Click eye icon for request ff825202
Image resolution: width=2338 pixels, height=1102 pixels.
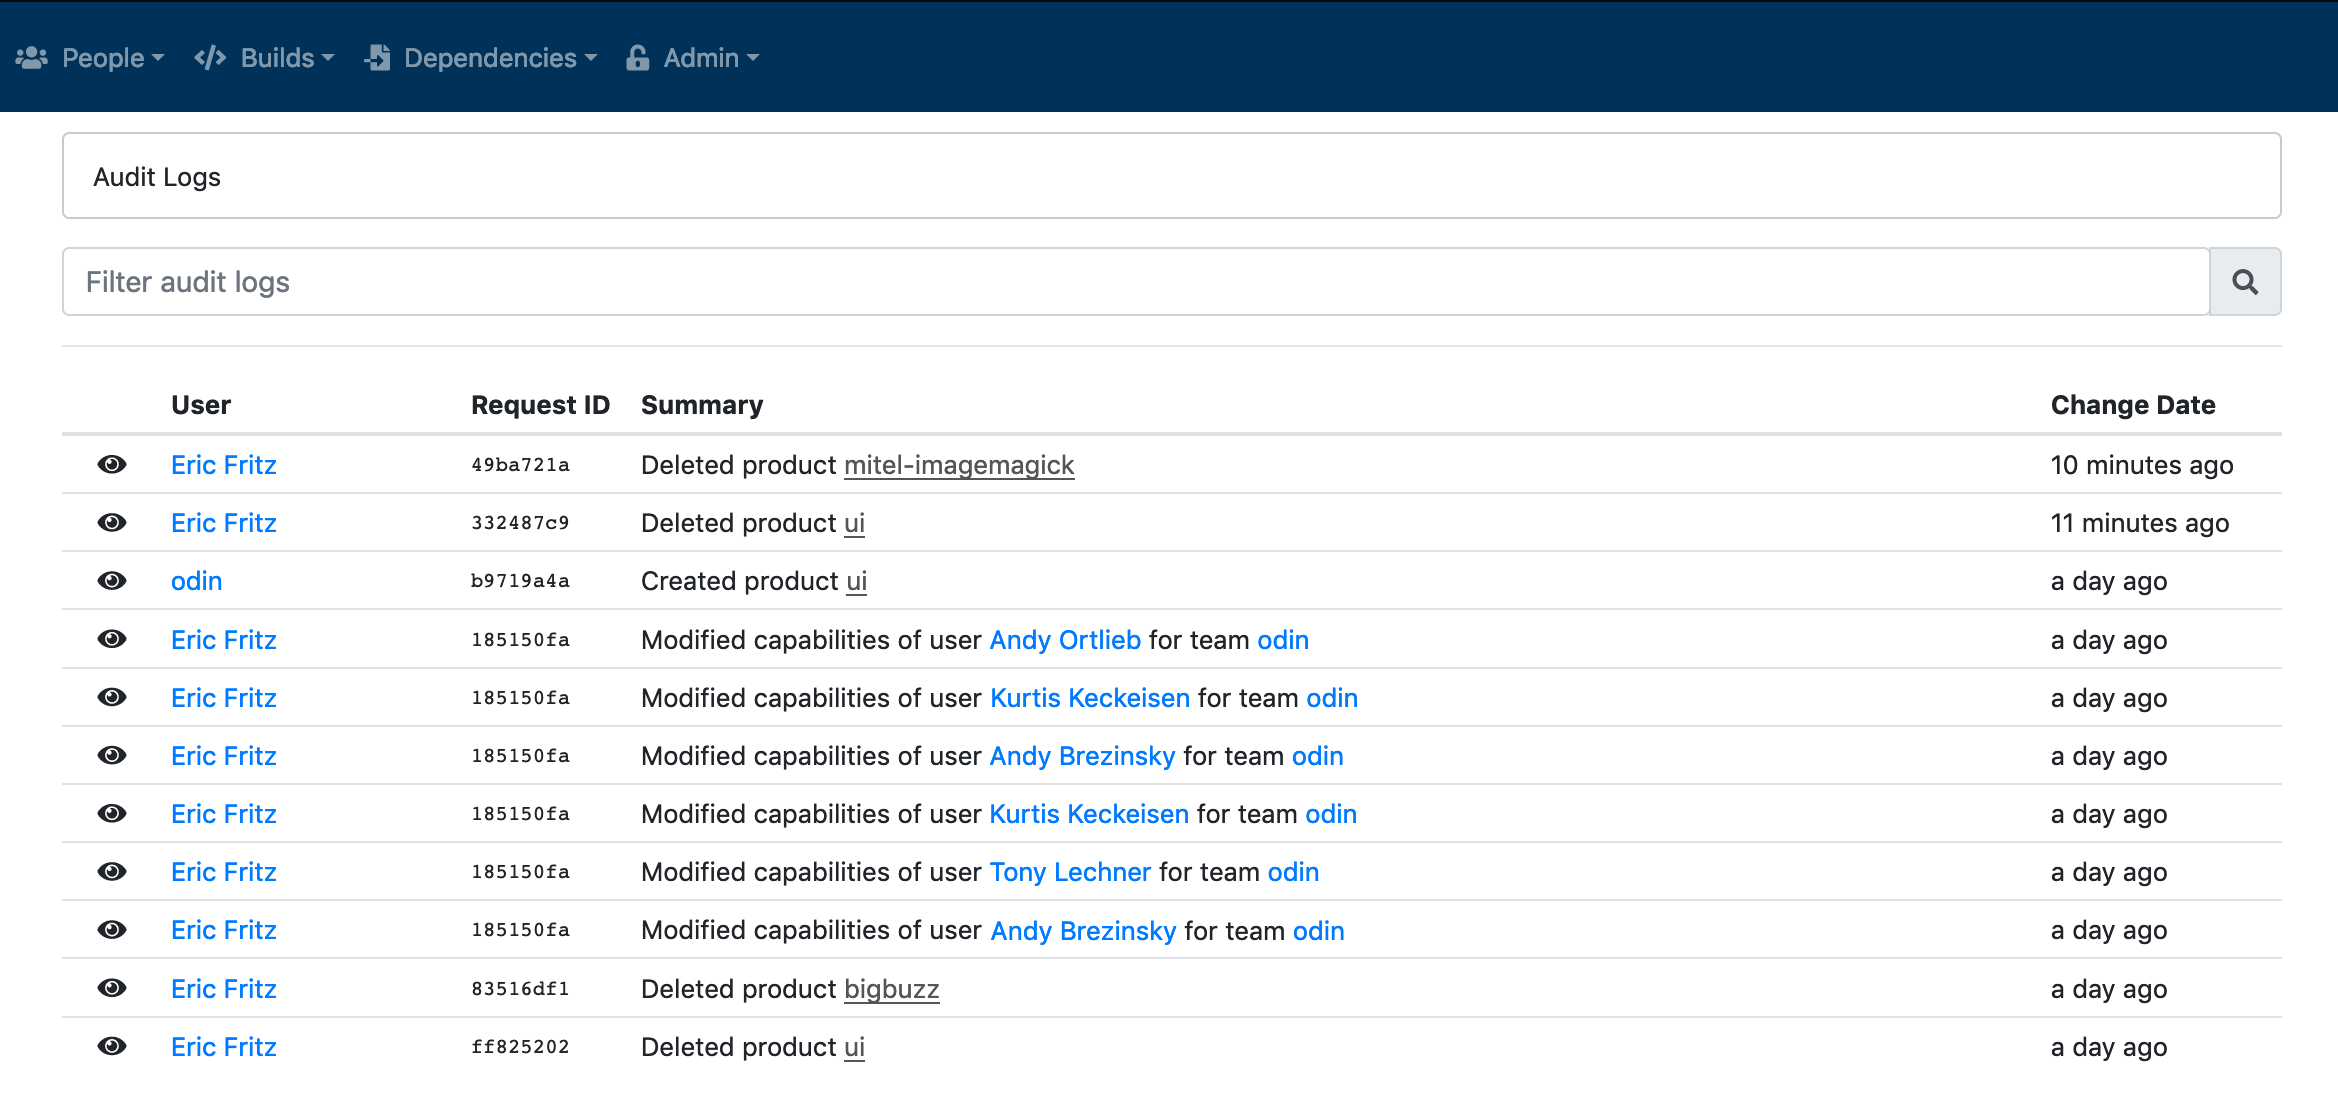coord(112,1046)
